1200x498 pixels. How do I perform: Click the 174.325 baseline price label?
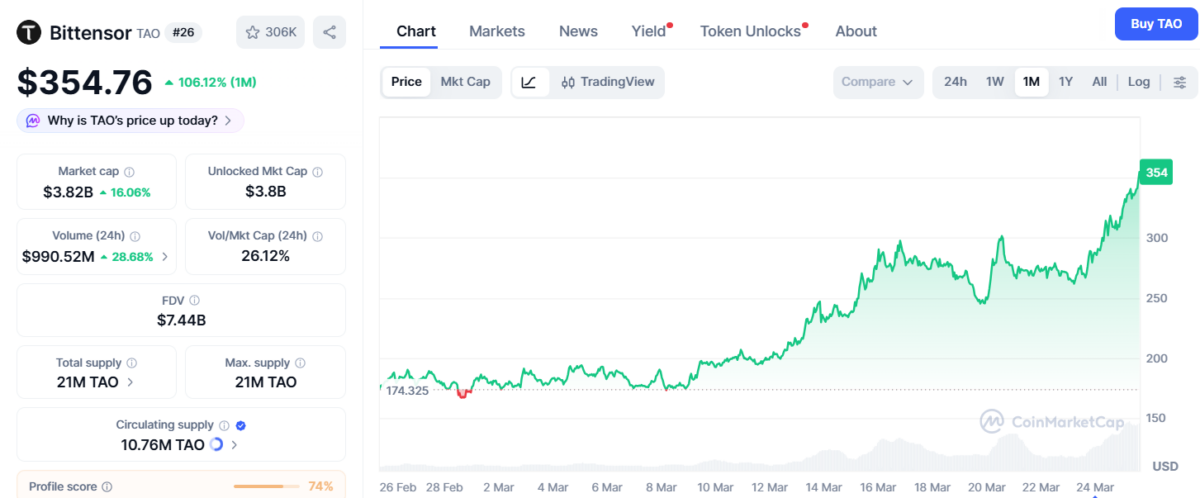(407, 390)
